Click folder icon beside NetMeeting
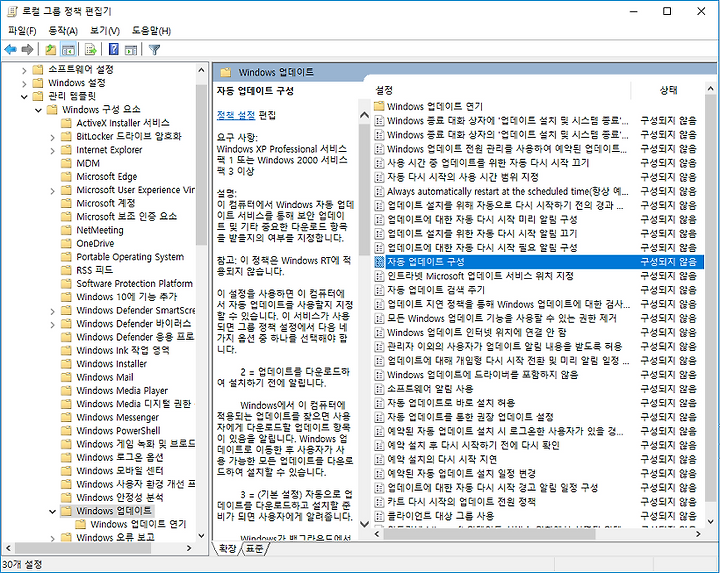The width and height of the screenshot is (720, 573). tap(67, 230)
